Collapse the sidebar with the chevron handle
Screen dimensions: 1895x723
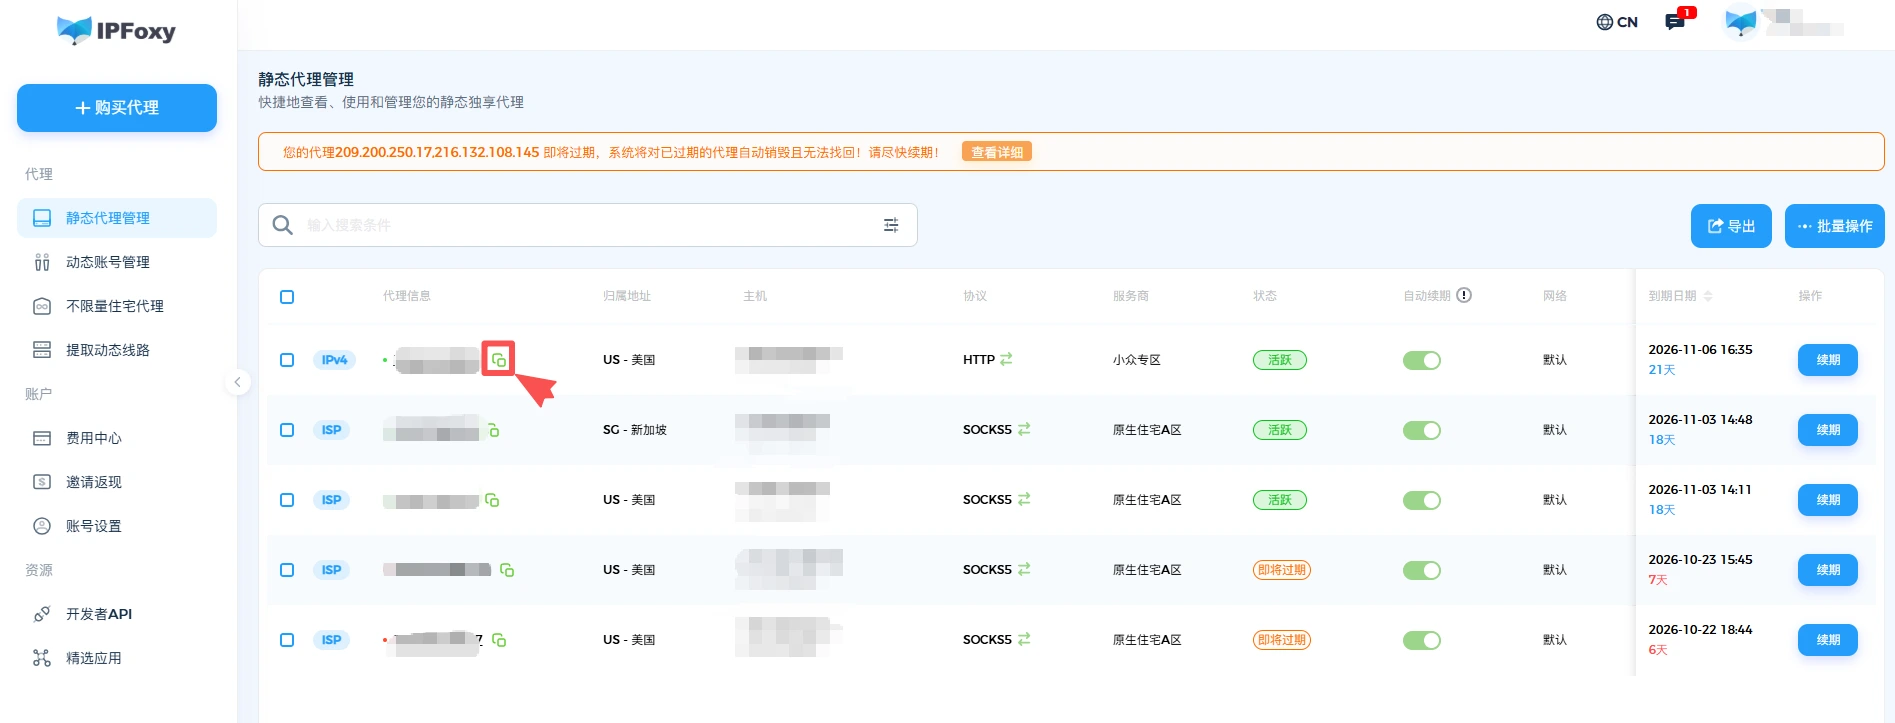tap(237, 382)
